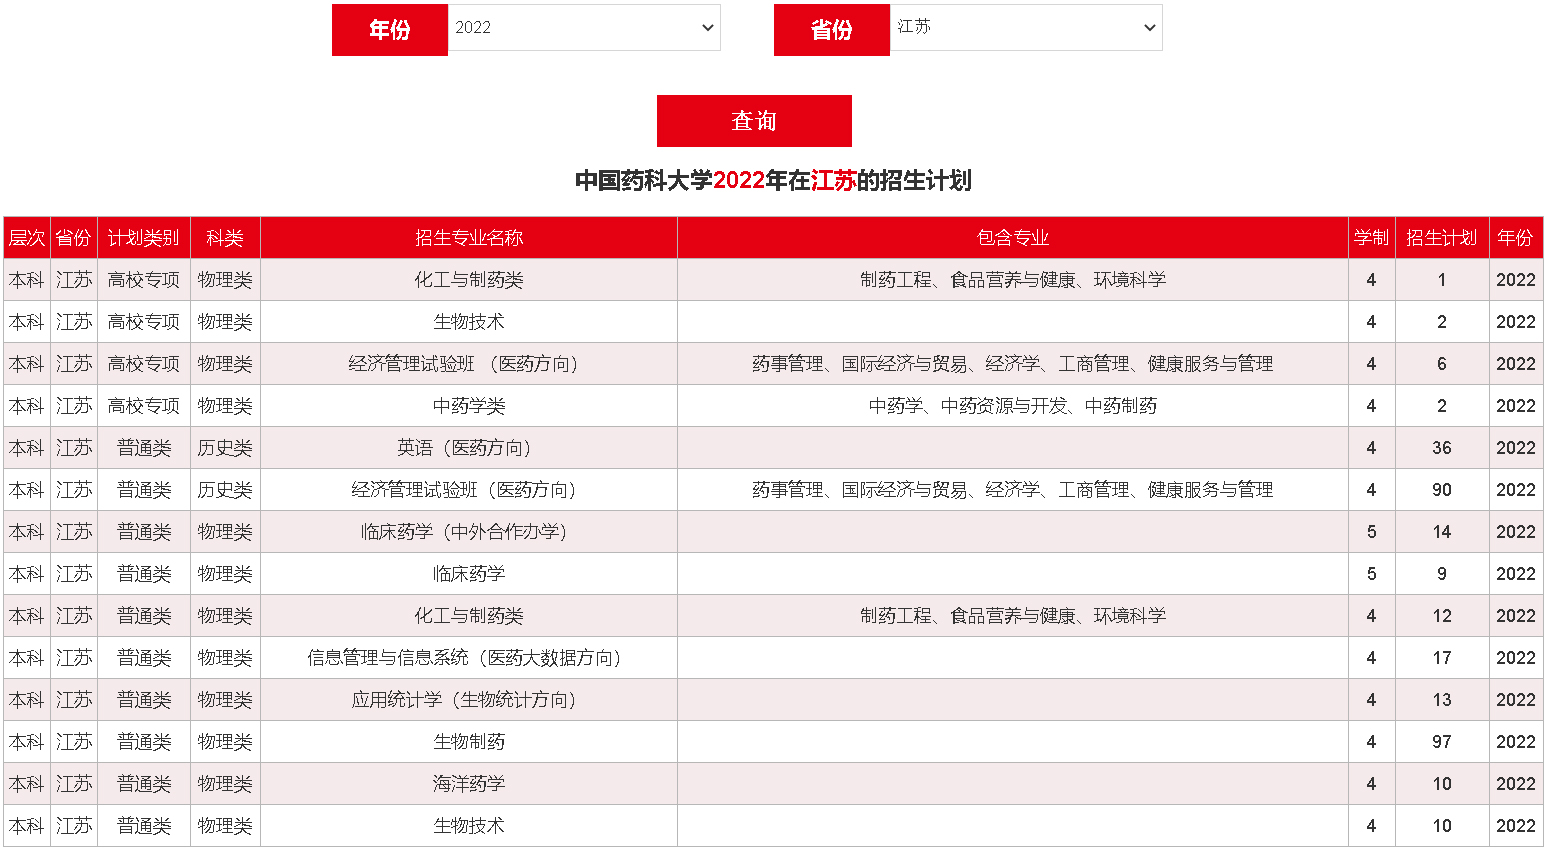Click the 招生计划 column header
This screenshot has width=1547, height=851.
click(1442, 238)
